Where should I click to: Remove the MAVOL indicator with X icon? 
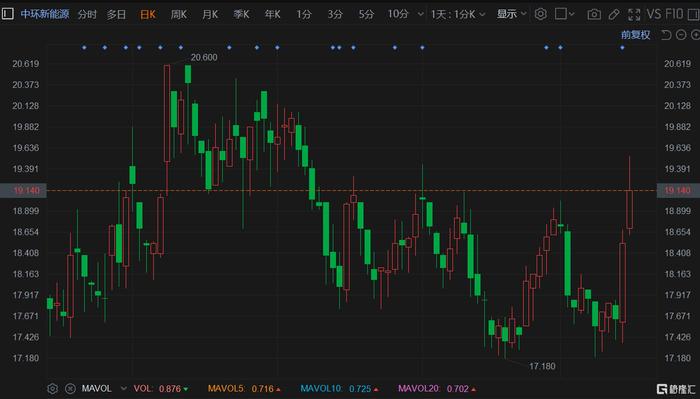click(x=70, y=389)
